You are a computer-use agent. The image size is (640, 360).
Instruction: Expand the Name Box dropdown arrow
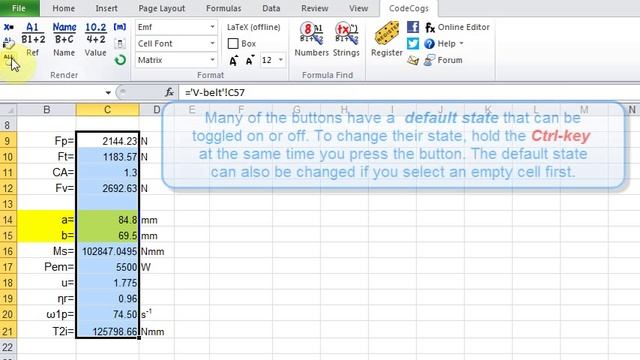108,93
